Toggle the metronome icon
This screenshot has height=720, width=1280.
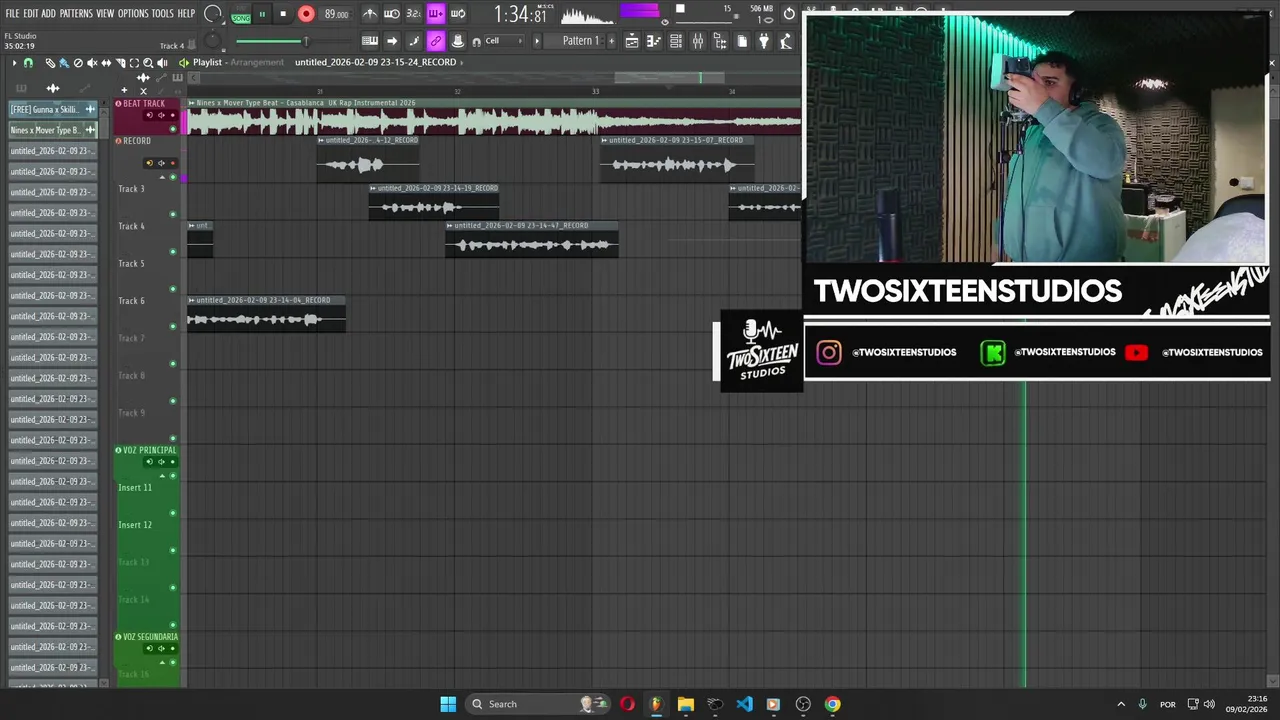(x=370, y=14)
